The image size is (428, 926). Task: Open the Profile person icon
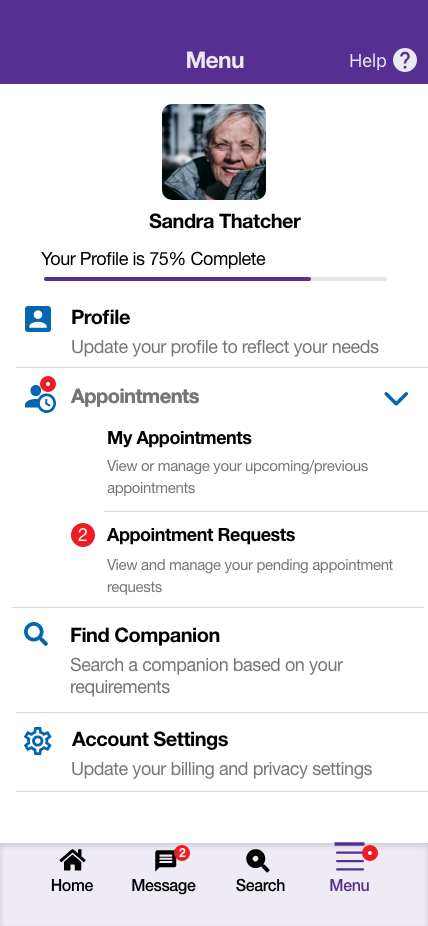[38, 319]
